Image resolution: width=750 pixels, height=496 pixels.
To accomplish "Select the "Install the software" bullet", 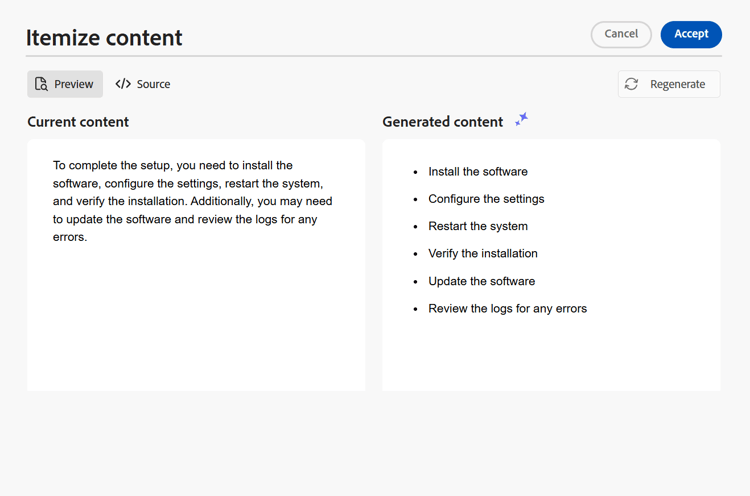I will [478, 172].
